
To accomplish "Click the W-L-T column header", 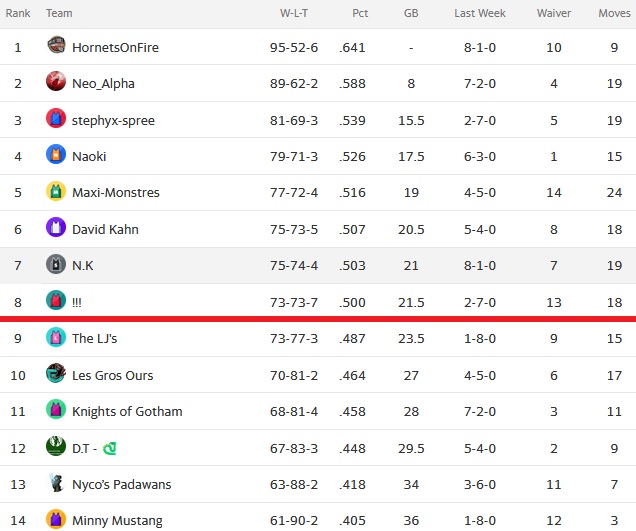I will tap(294, 13).
